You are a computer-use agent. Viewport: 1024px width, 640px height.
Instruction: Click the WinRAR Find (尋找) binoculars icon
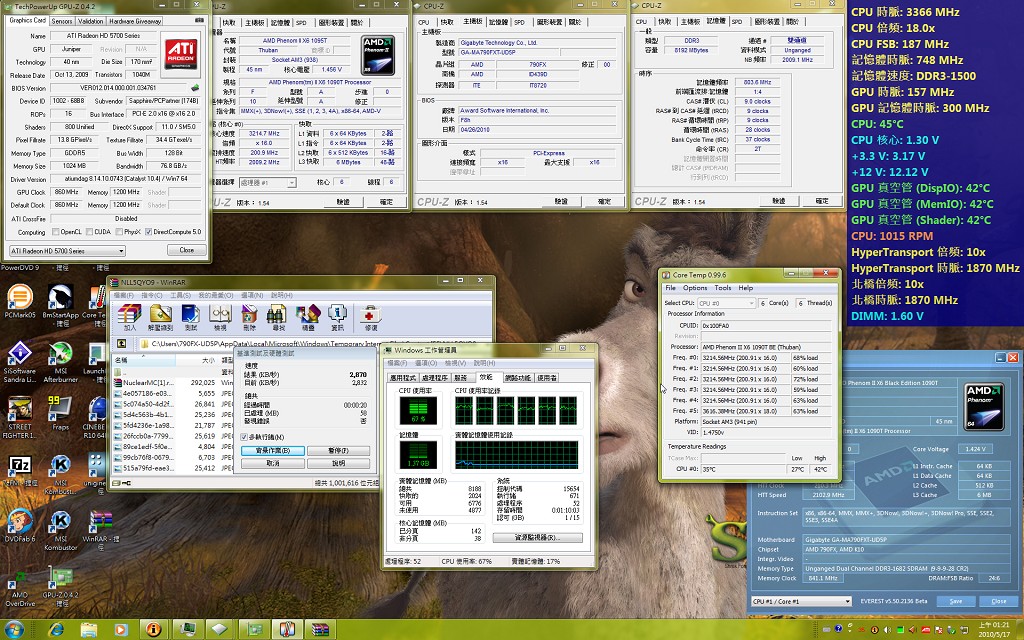(x=278, y=317)
